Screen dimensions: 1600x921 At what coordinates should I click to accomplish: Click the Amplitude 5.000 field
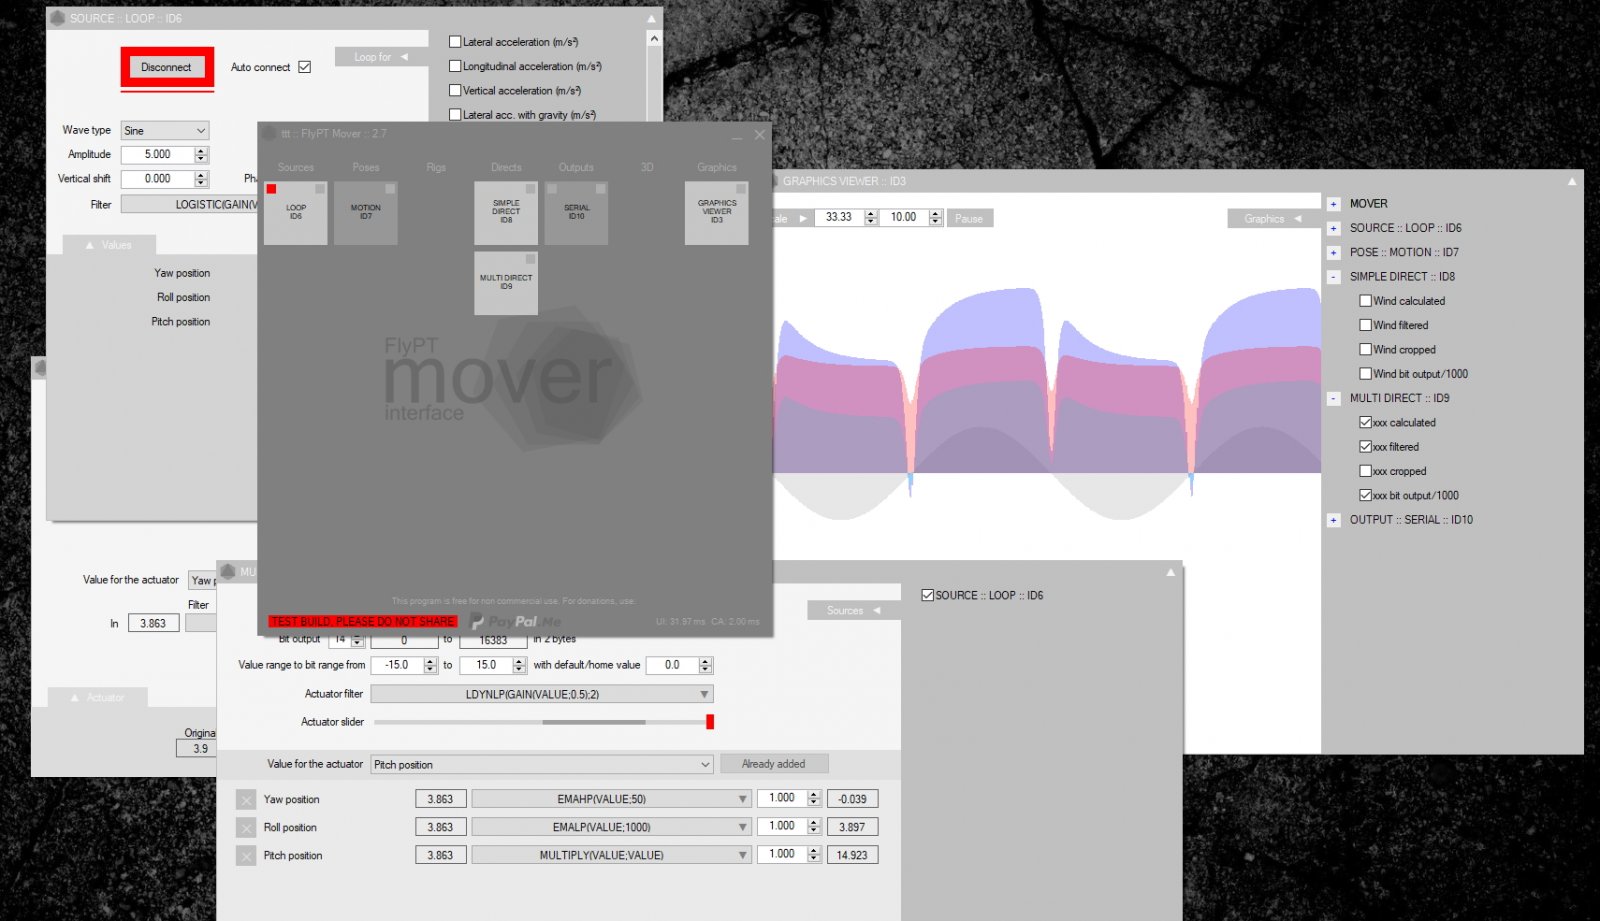coord(158,155)
